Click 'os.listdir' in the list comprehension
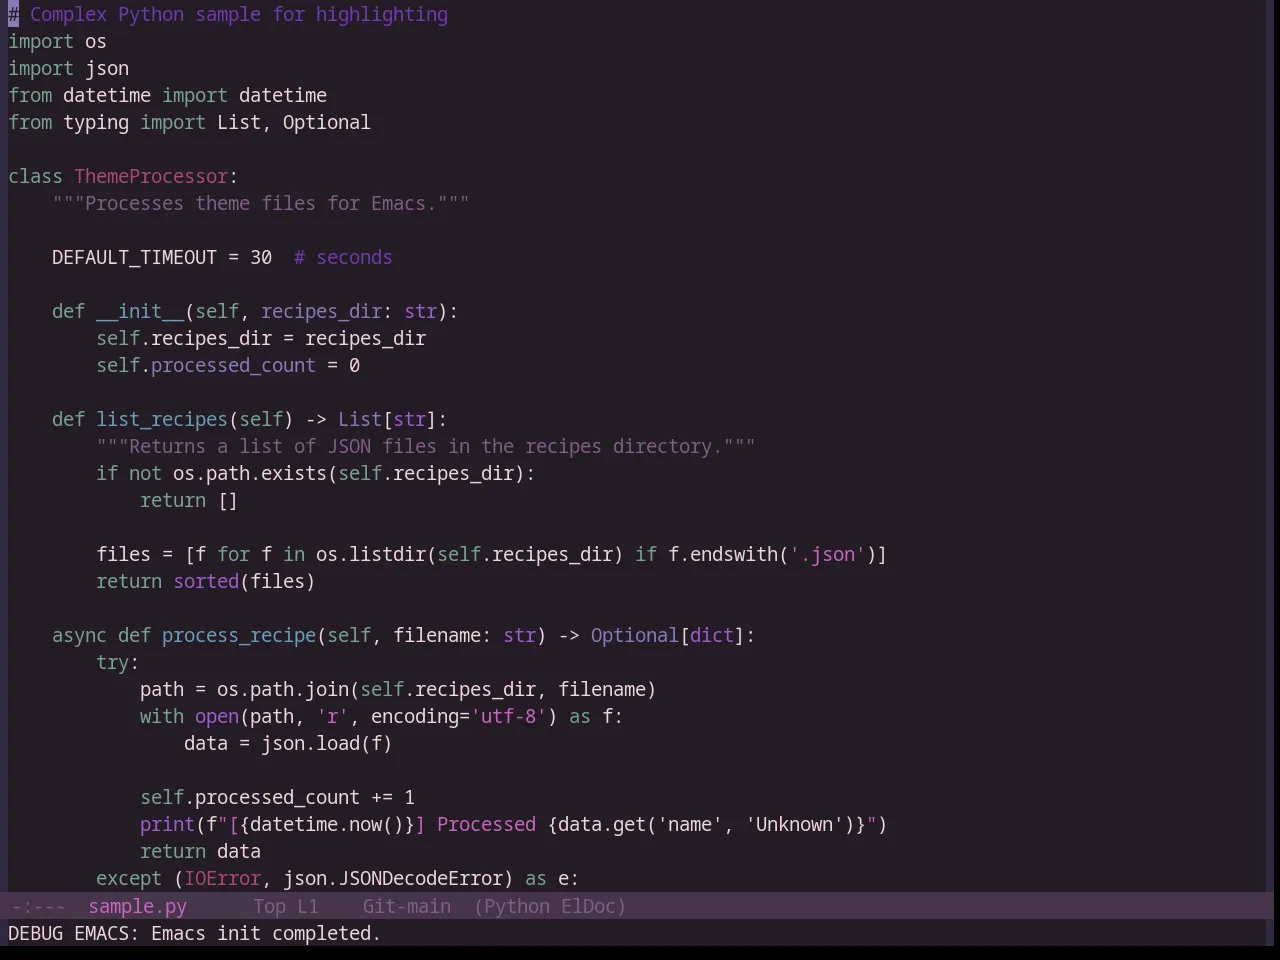1280x960 pixels. coord(371,554)
